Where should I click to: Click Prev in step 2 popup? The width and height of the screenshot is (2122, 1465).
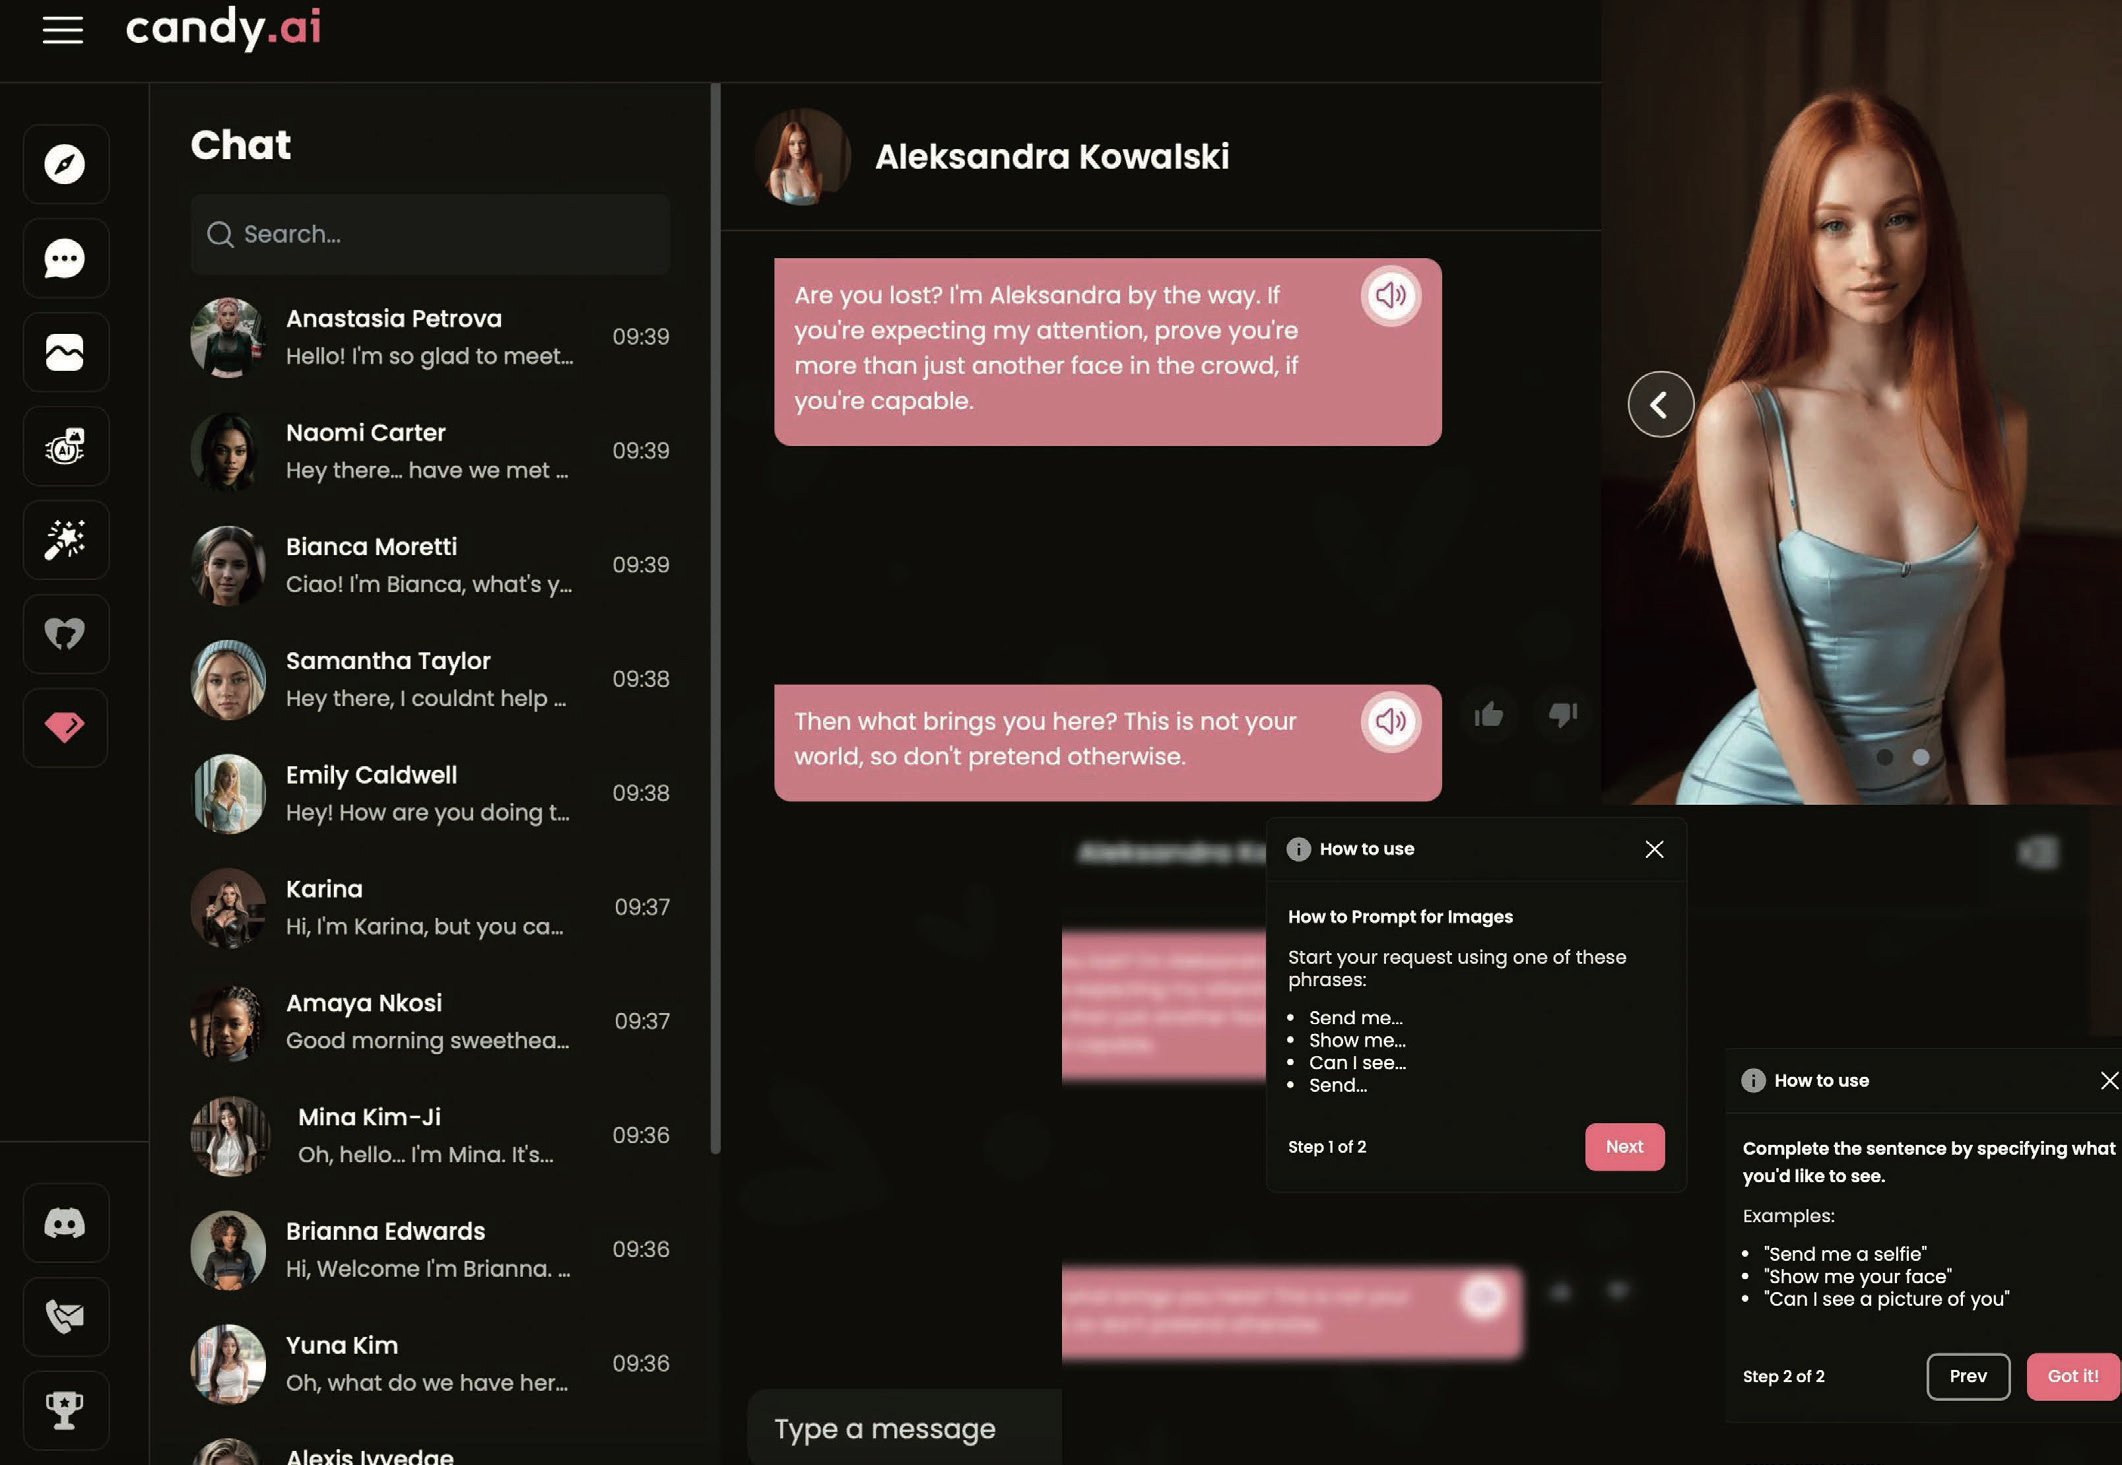click(x=1967, y=1376)
